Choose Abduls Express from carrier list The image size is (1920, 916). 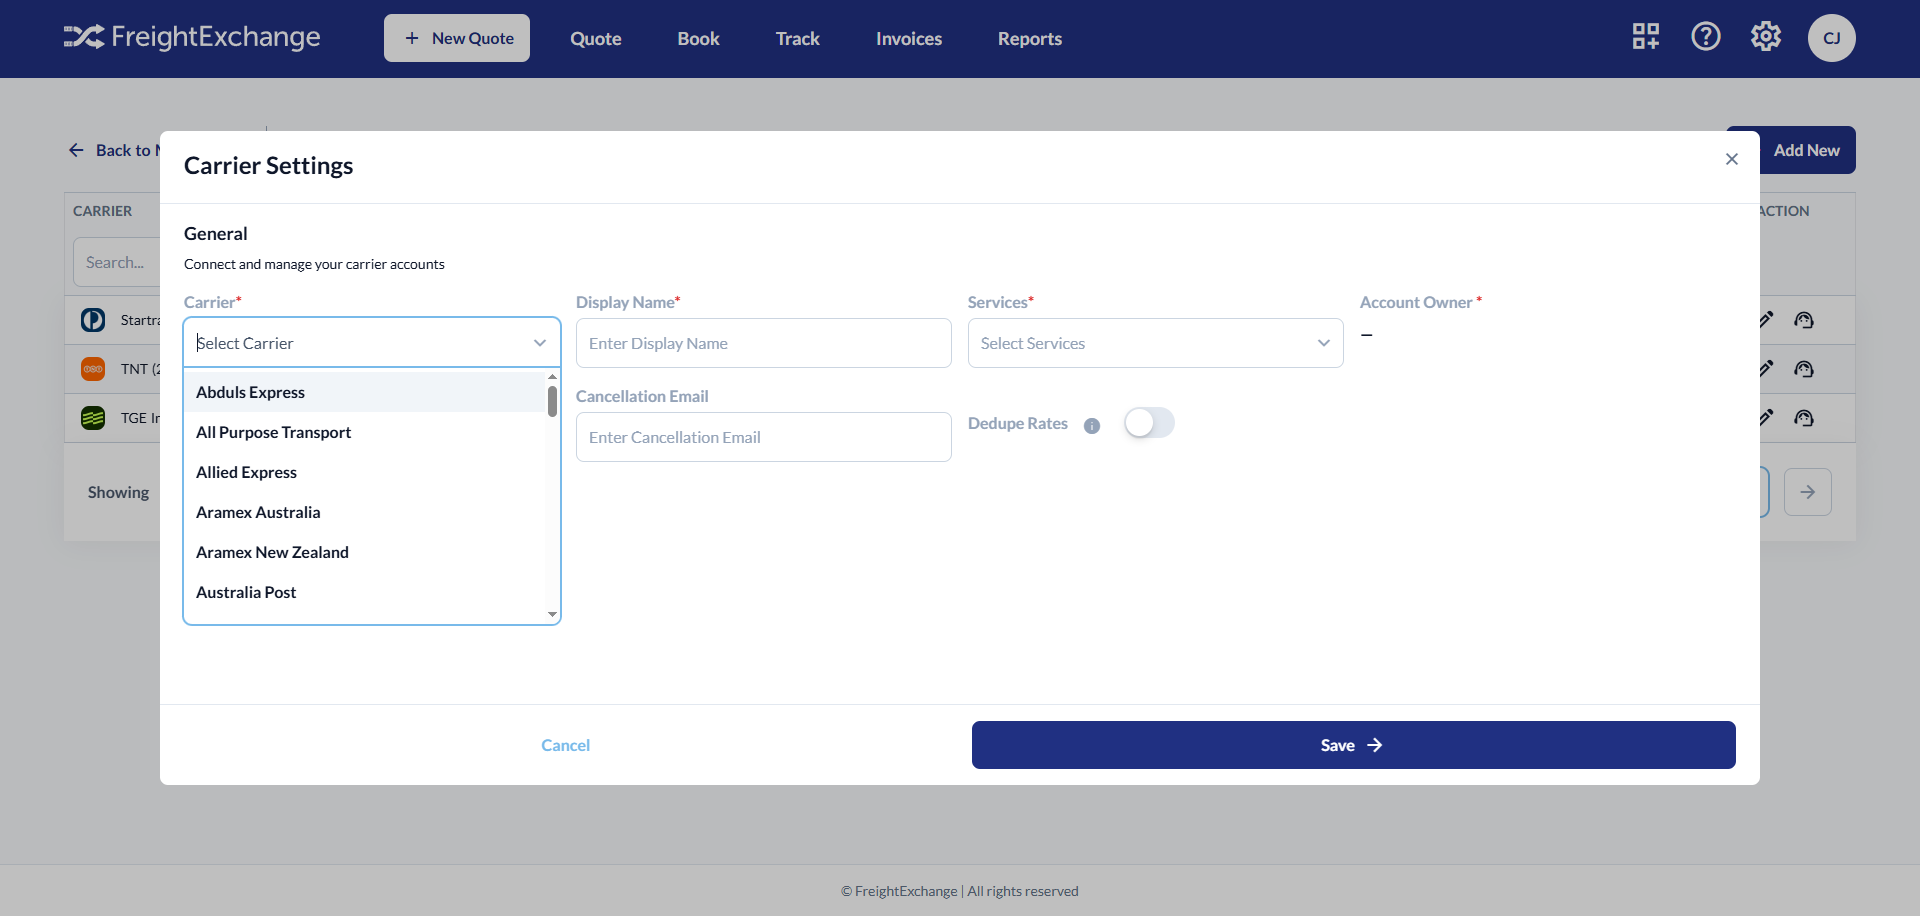365,392
